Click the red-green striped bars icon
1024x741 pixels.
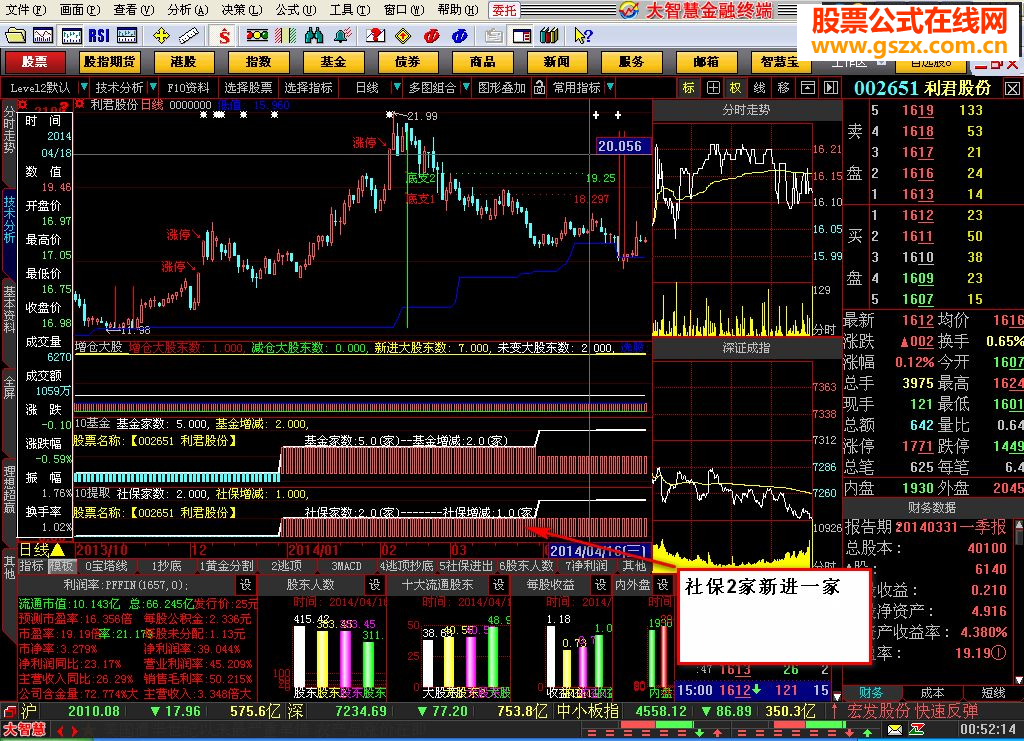[285, 35]
